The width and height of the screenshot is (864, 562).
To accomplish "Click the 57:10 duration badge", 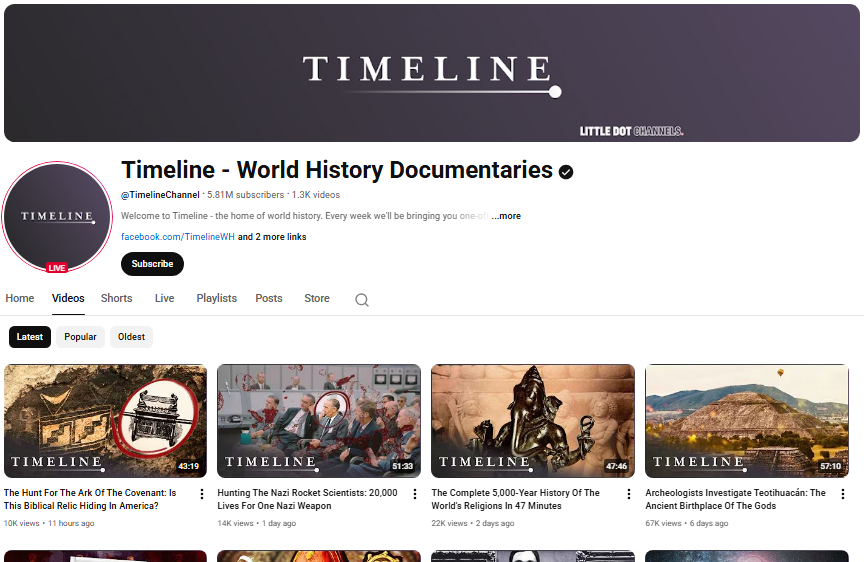I will tap(830, 466).
